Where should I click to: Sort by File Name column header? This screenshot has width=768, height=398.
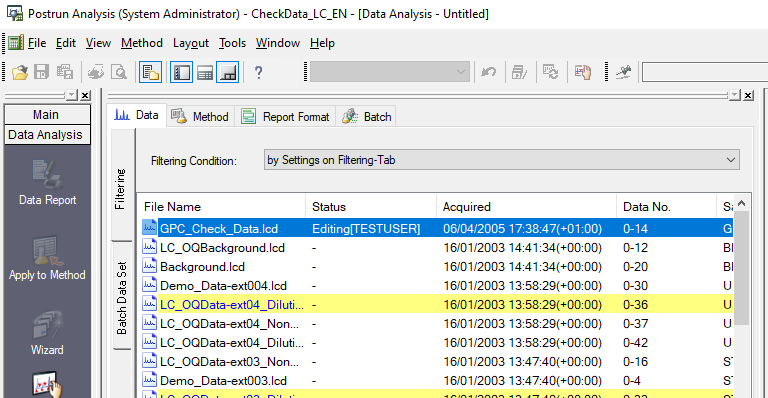point(221,207)
